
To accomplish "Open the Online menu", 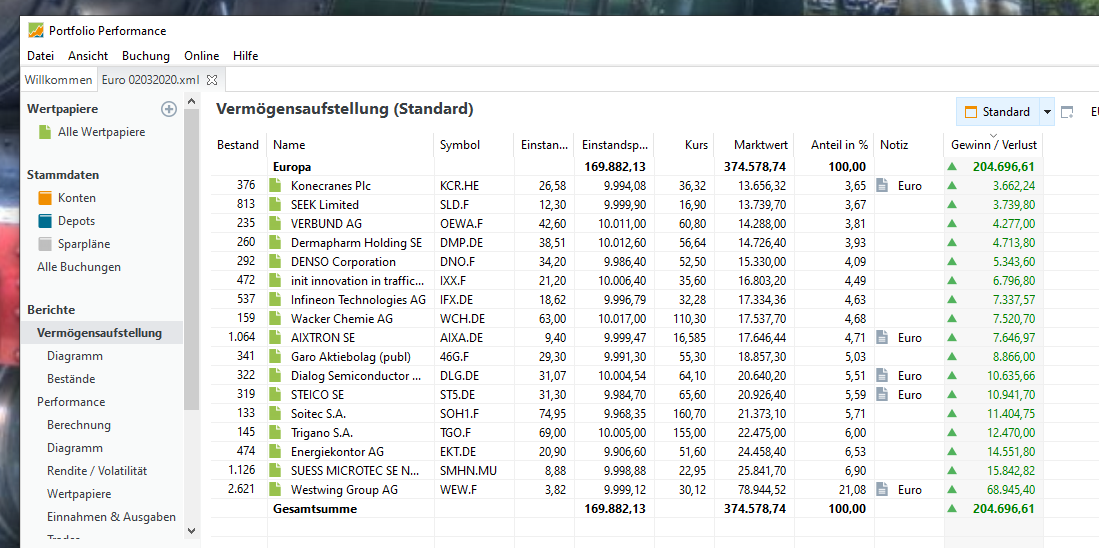I will click(202, 56).
